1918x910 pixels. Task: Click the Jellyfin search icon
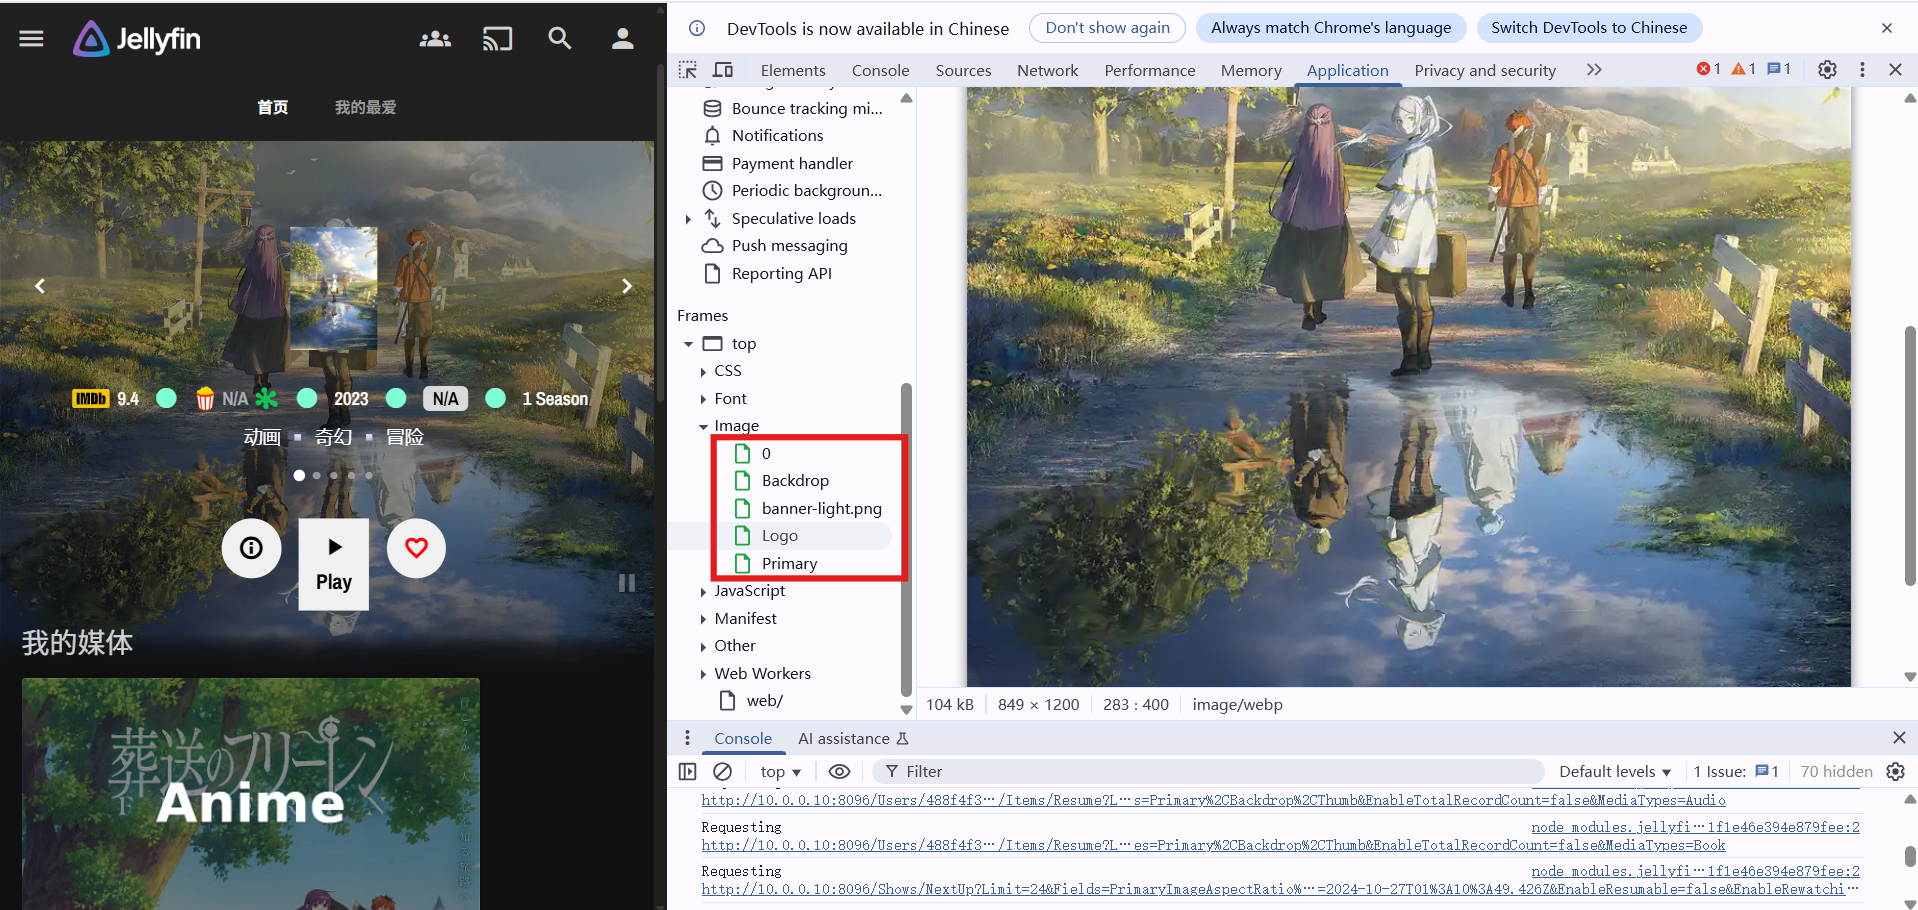(x=559, y=39)
